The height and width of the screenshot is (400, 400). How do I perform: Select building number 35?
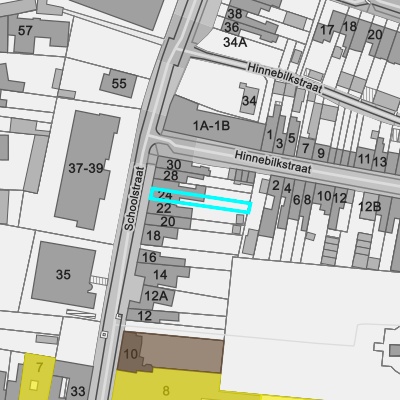pyautogui.click(x=63, y=275)
